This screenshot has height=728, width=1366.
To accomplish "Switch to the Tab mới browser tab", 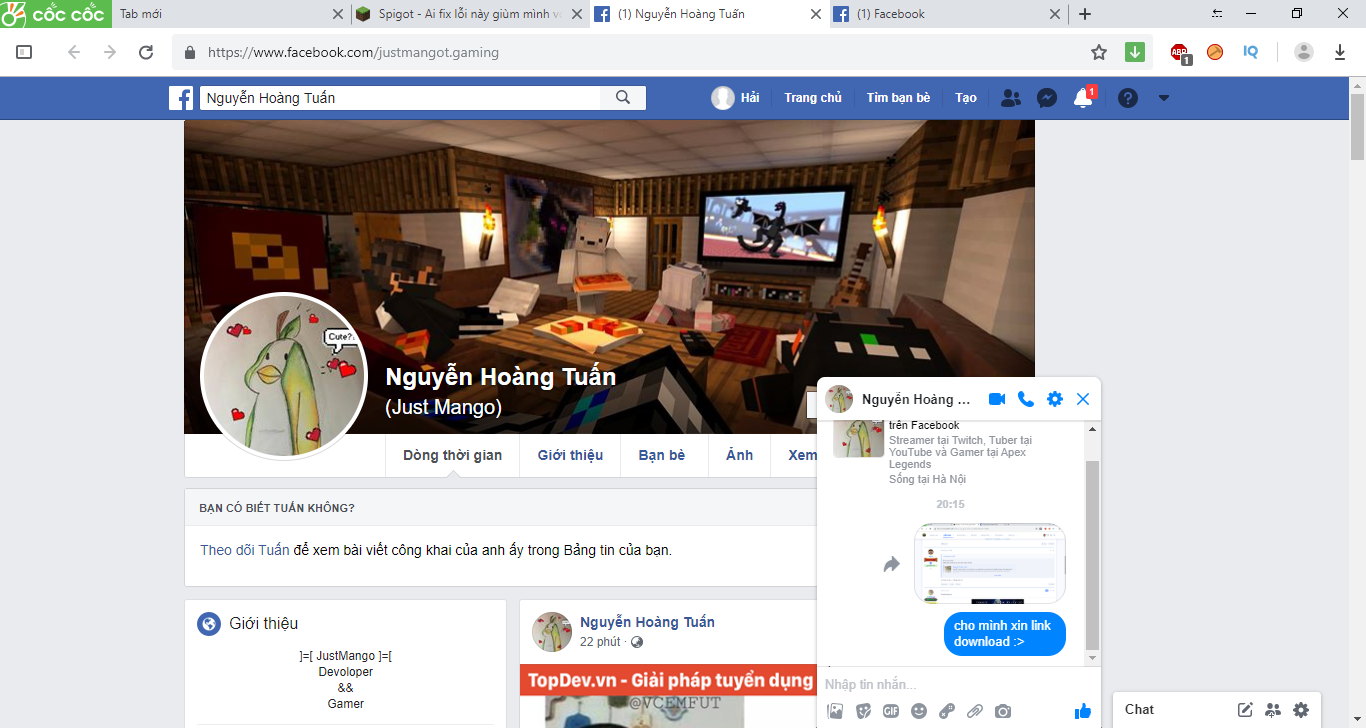I will click(232, 14).
